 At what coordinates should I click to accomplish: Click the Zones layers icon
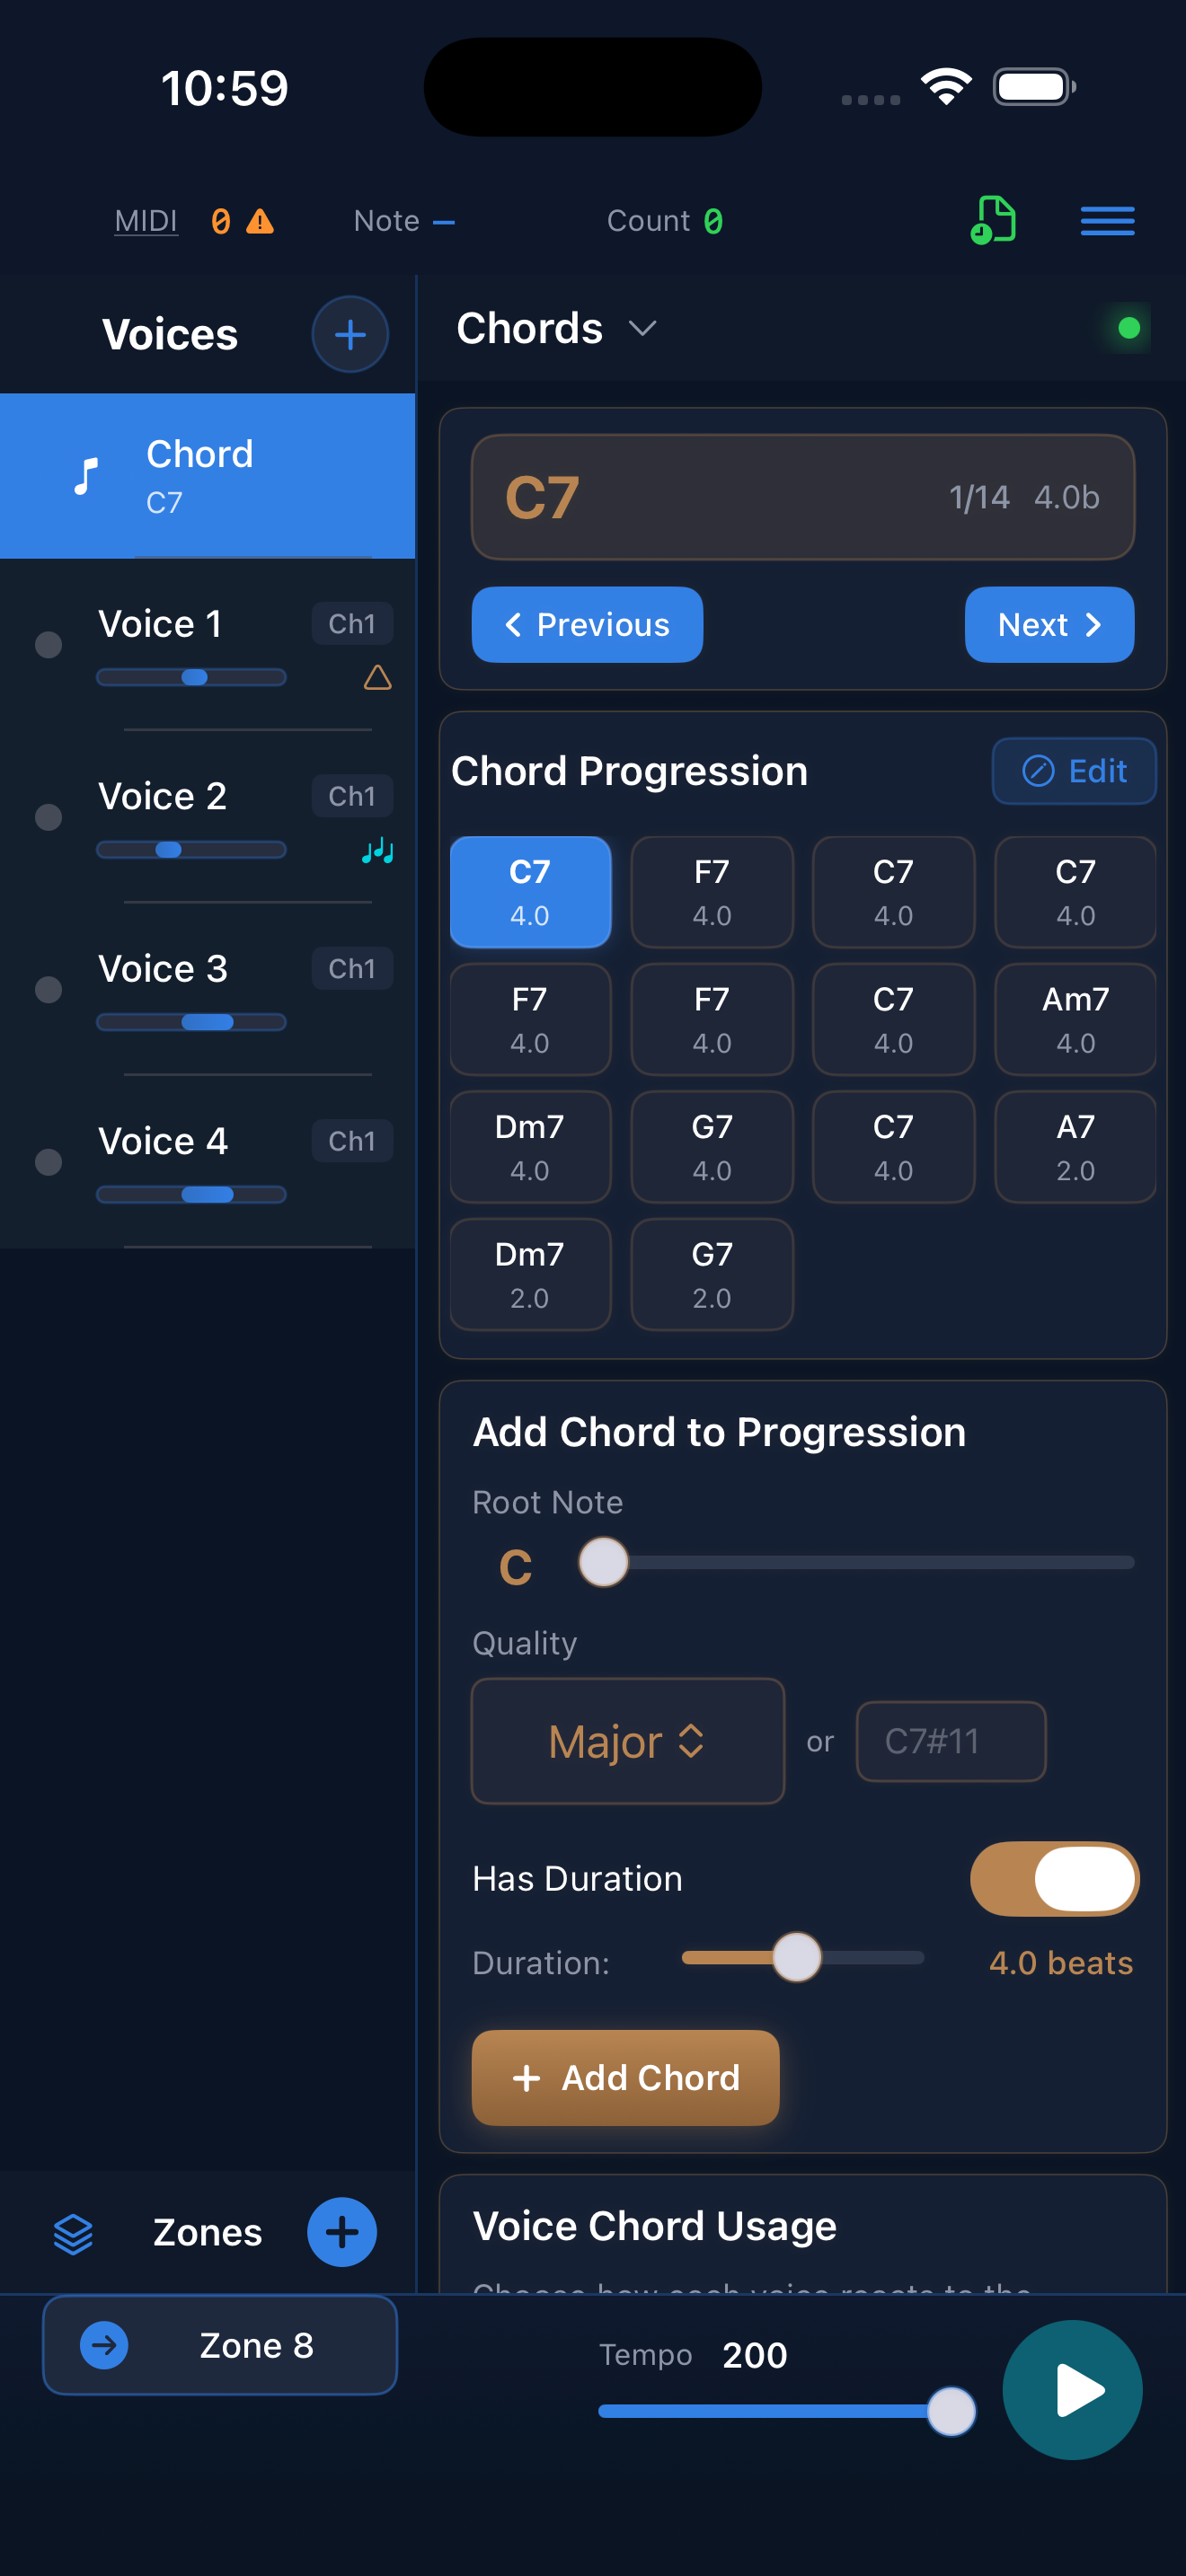(x=75, y=2232)
